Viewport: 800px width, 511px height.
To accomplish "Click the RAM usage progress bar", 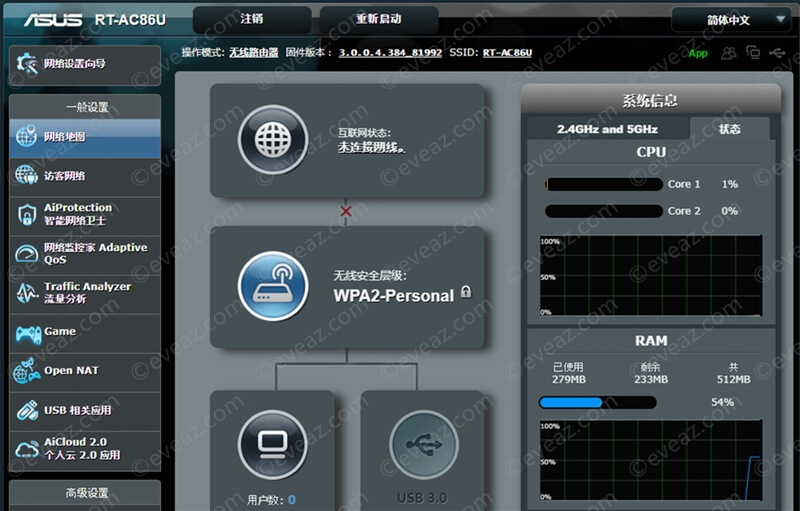I will pos(597,402).
